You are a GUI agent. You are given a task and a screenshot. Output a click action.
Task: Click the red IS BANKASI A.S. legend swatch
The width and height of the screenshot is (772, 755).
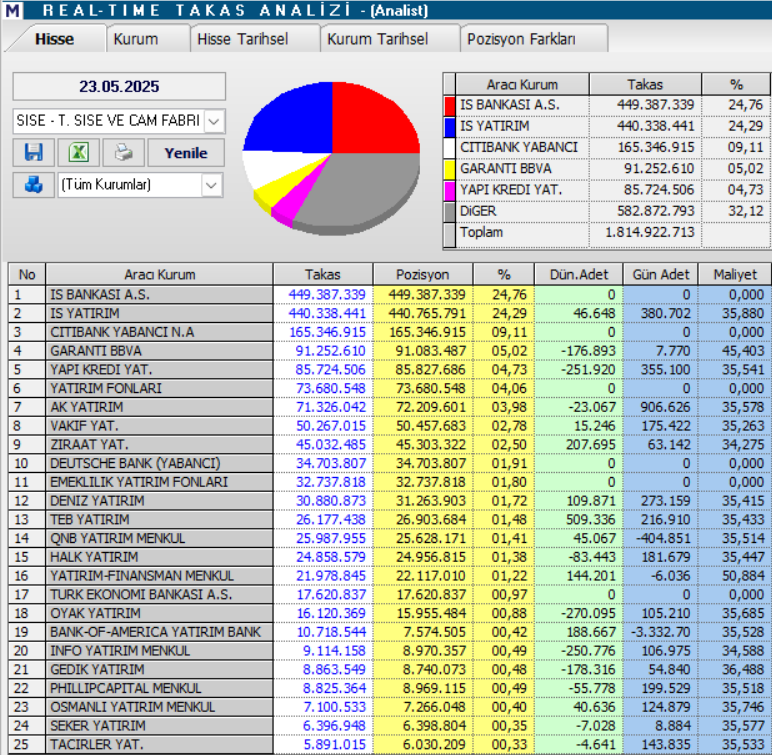[x=450, y=106]
